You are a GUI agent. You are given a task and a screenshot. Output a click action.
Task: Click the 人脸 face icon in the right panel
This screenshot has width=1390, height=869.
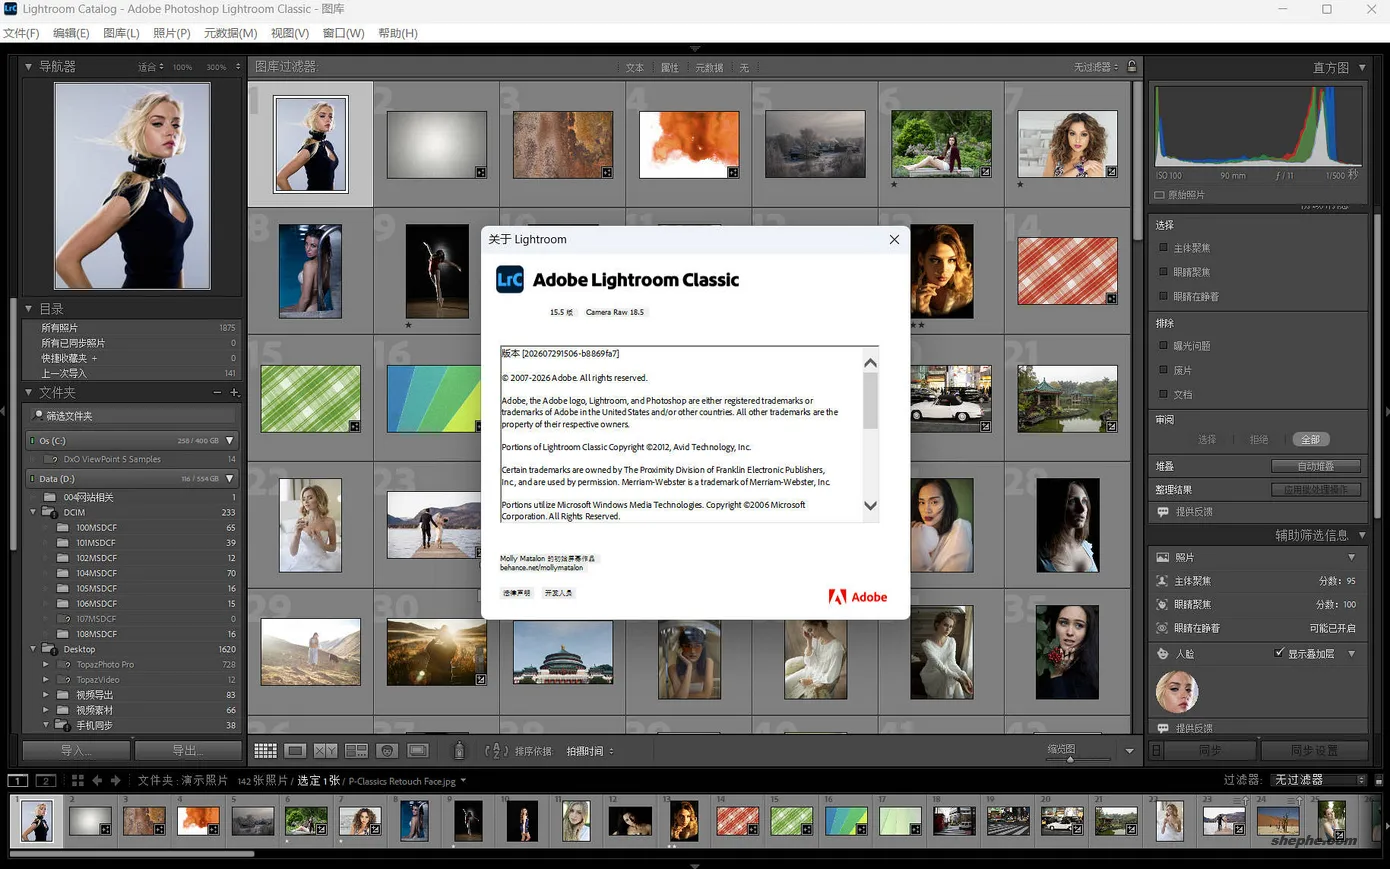(1162, 654)
